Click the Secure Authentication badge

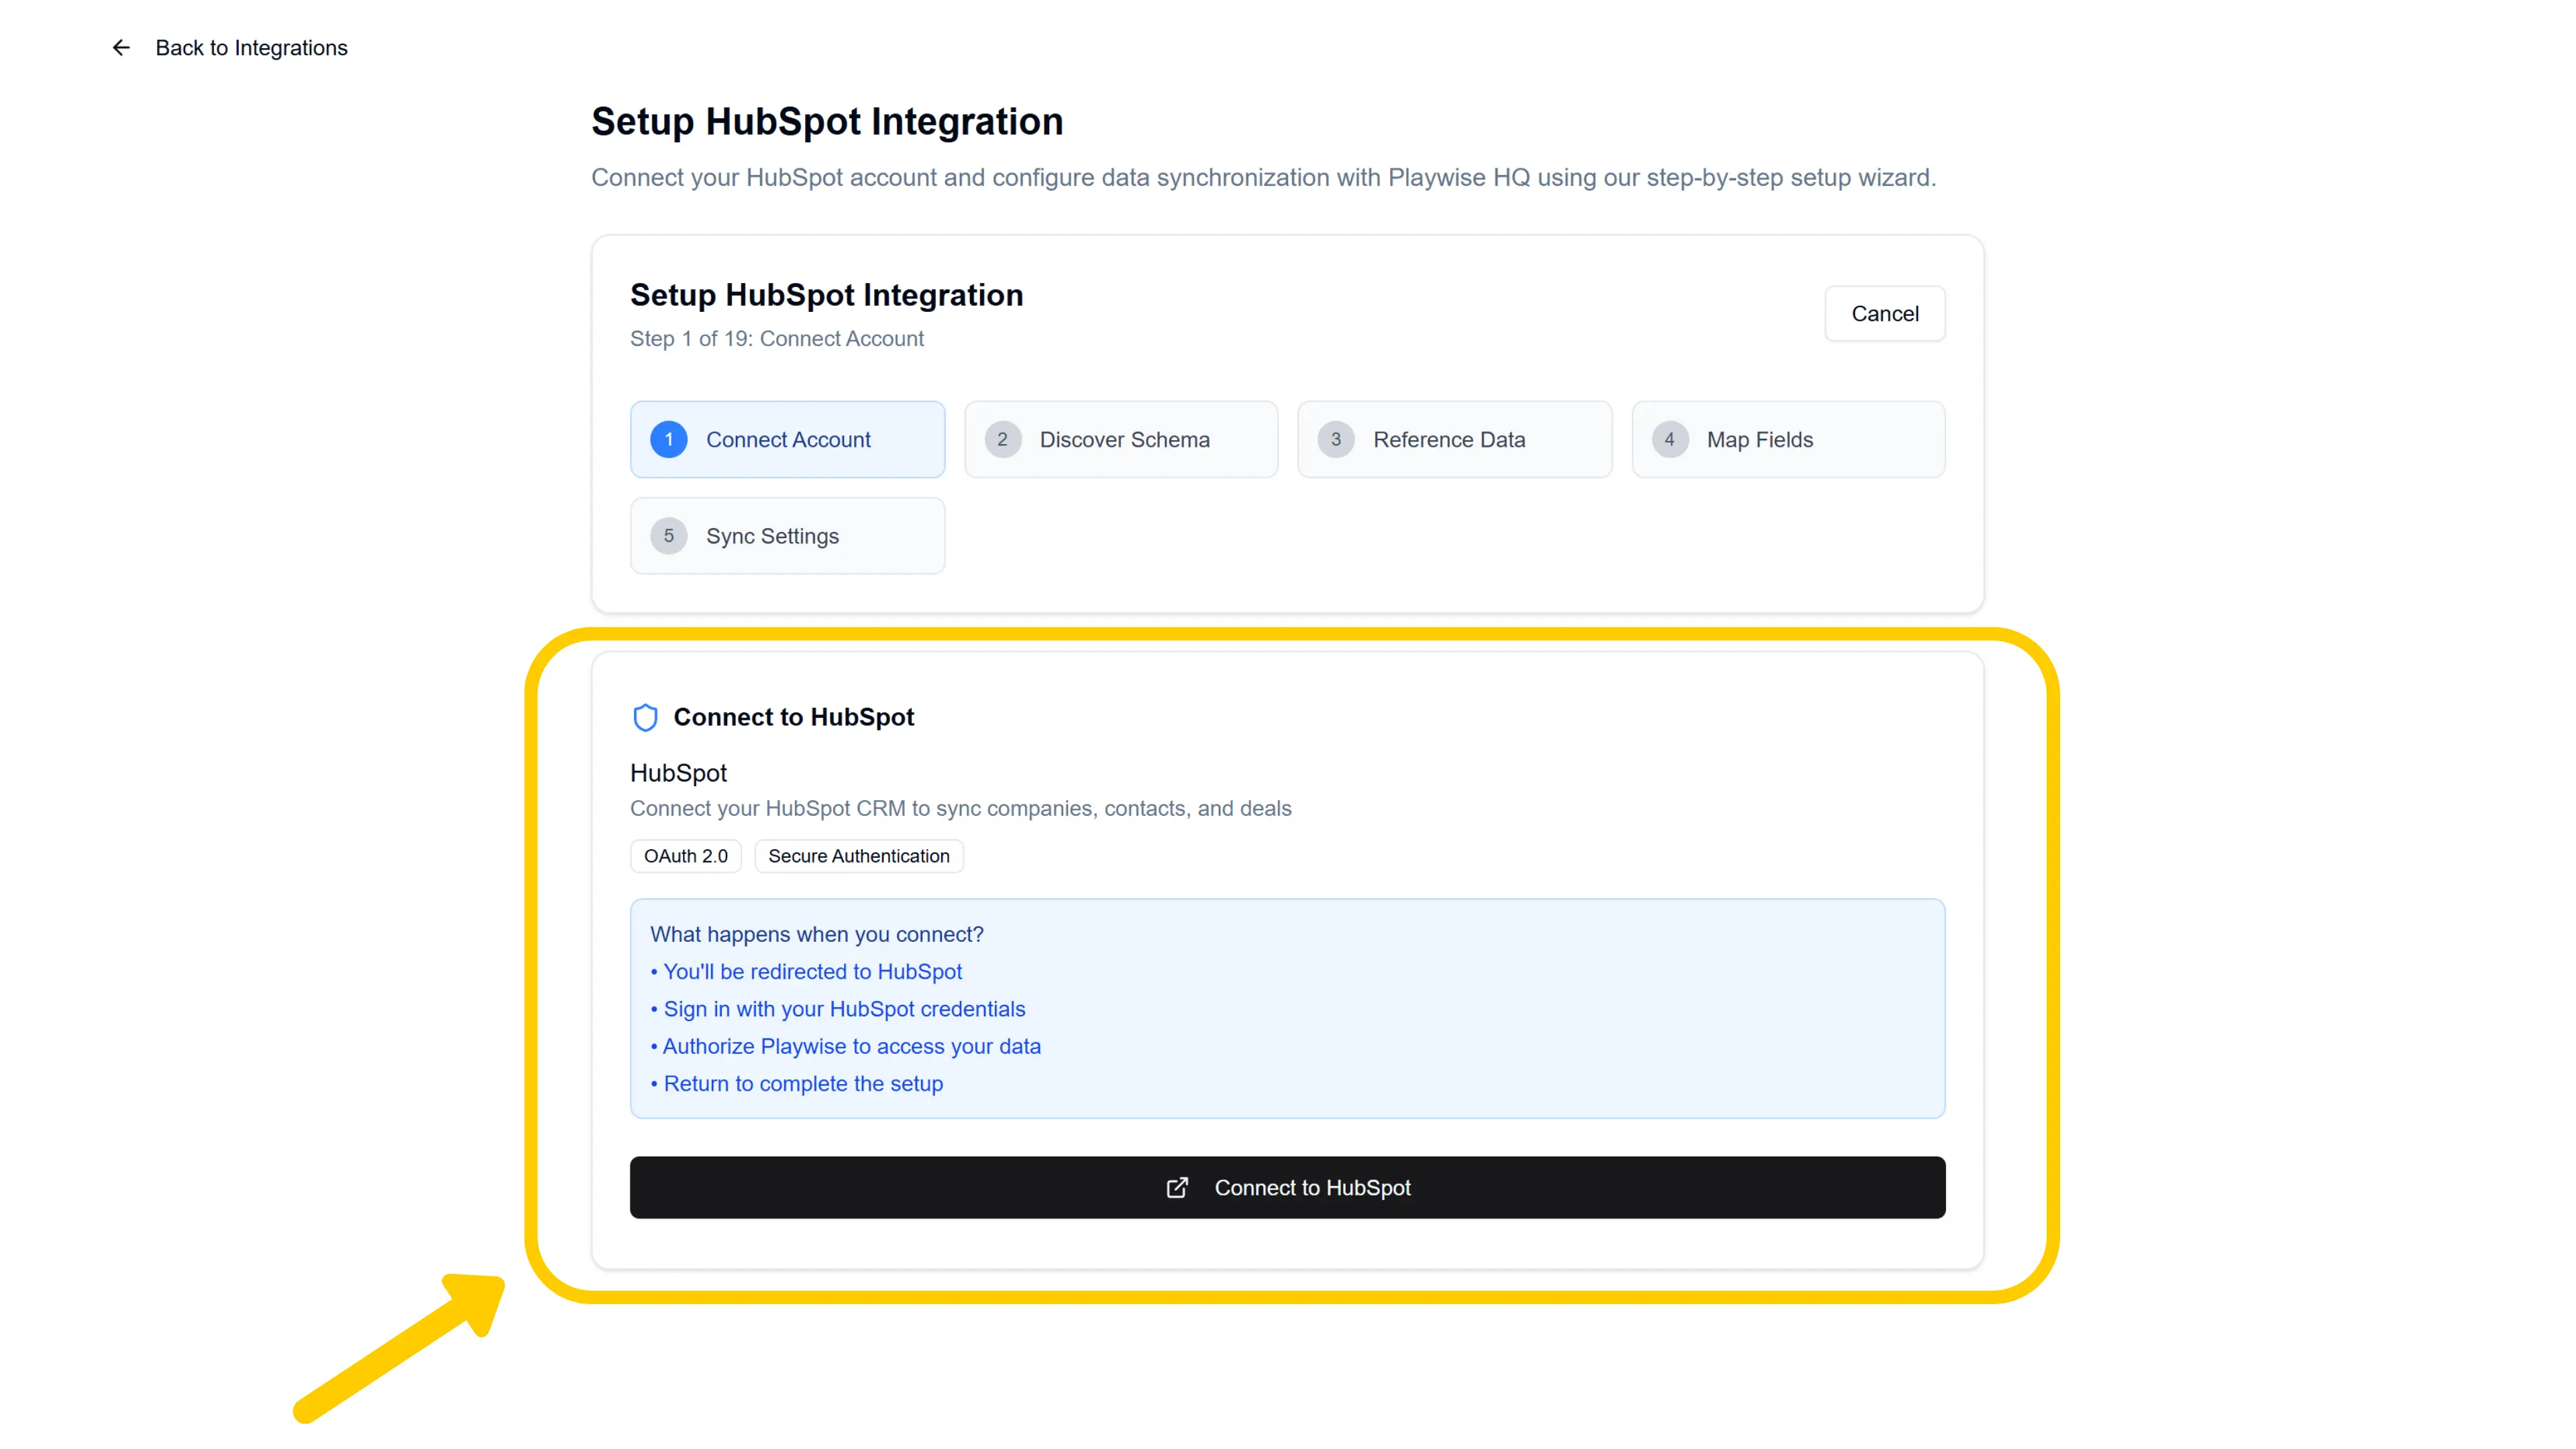click(x=858, y=856)
